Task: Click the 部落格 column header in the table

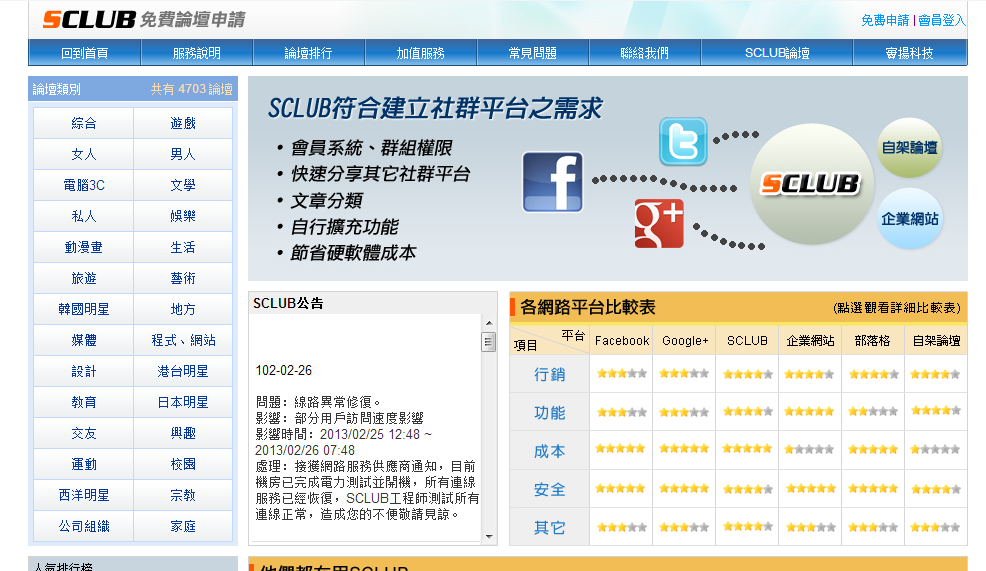Action: coord(873,340)
